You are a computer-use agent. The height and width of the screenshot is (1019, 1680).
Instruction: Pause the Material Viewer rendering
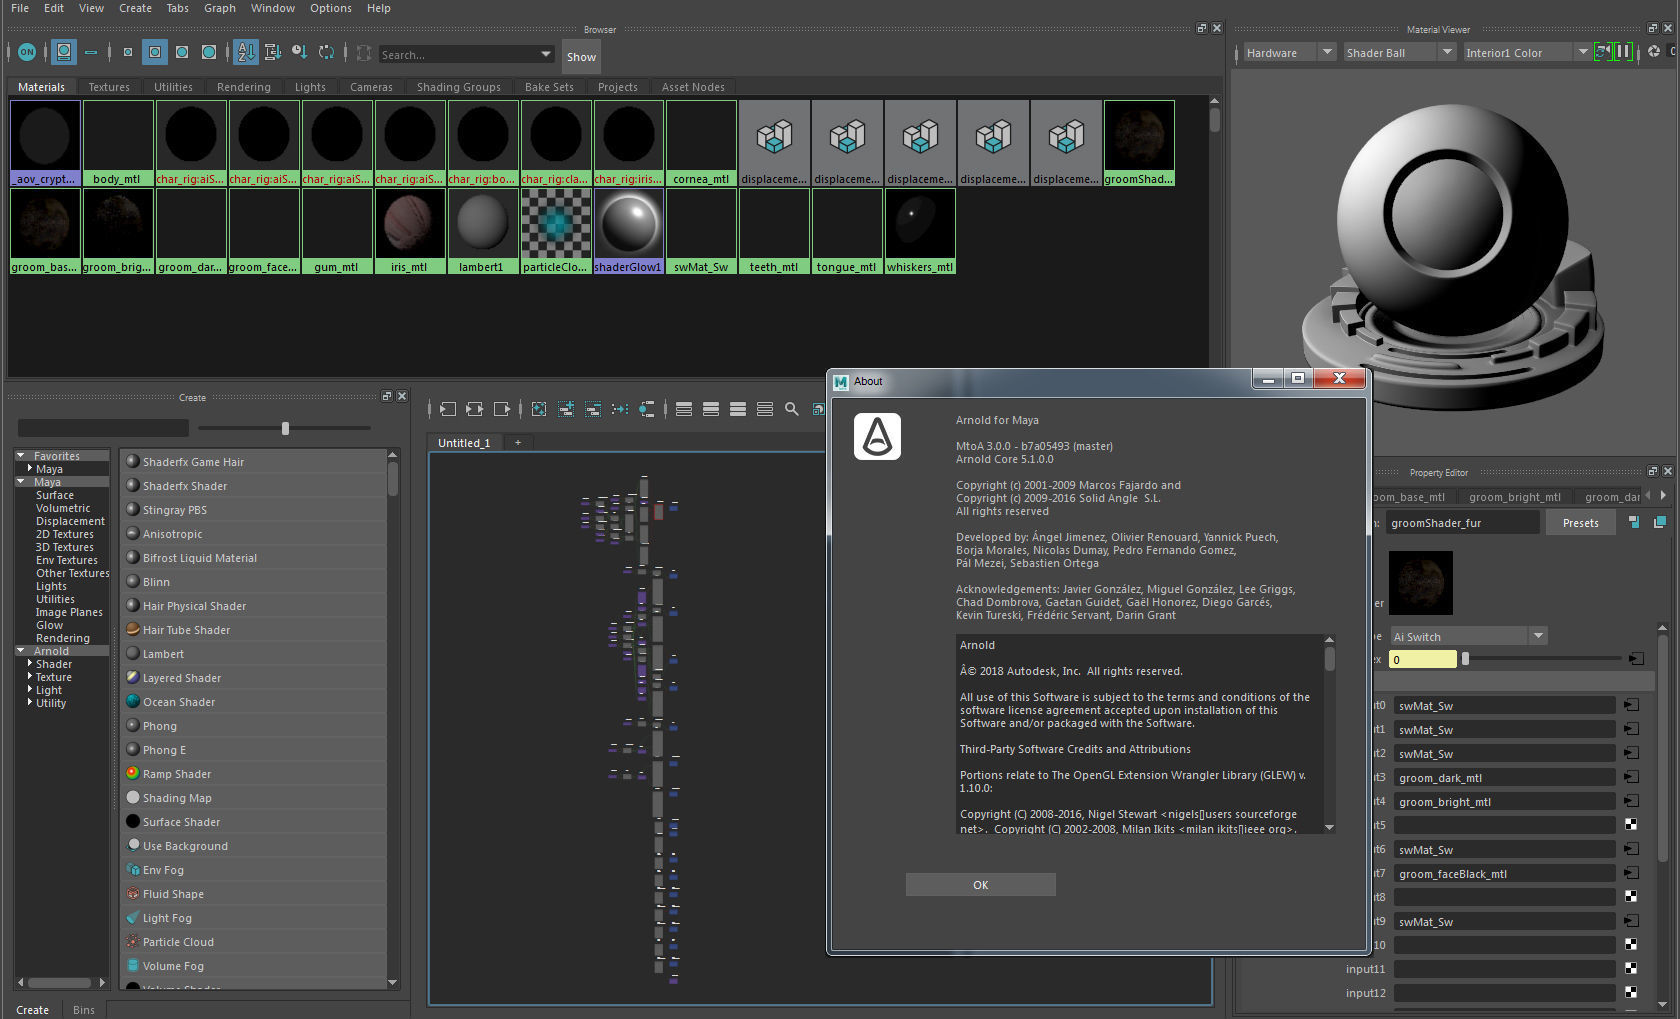1624,51
